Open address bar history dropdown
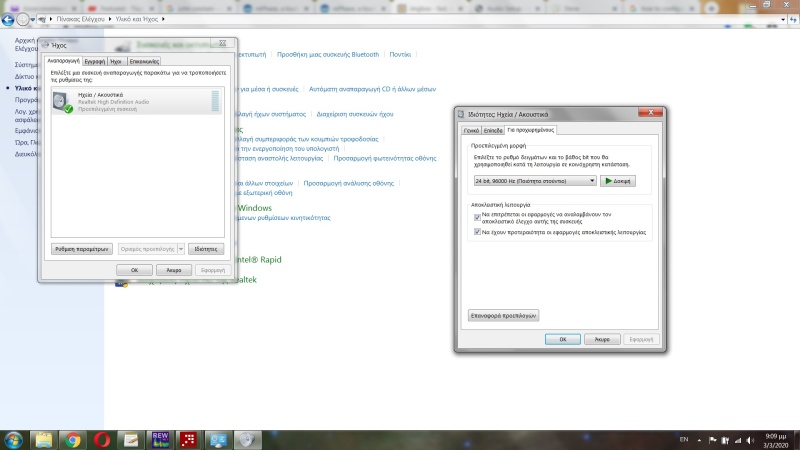The height and width of the screenshot is (450, 800). point(783,19)
